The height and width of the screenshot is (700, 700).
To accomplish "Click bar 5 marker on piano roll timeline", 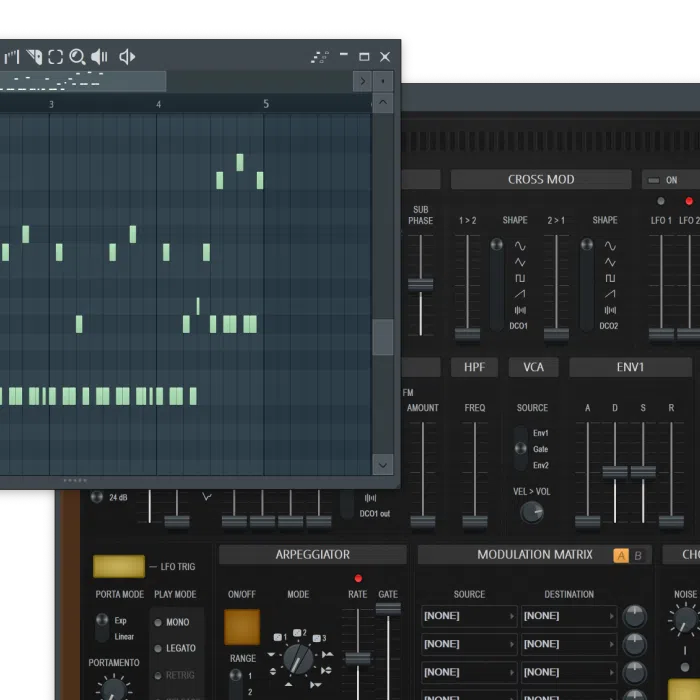I will 266,104.
